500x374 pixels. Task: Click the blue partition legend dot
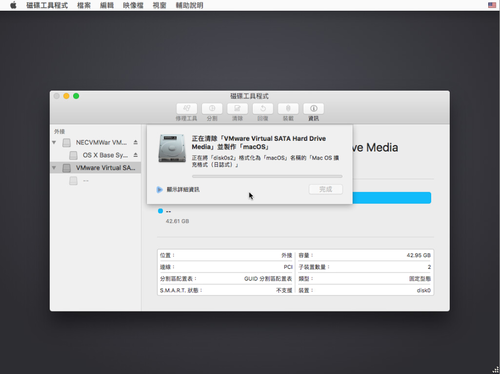click(160, 211)
